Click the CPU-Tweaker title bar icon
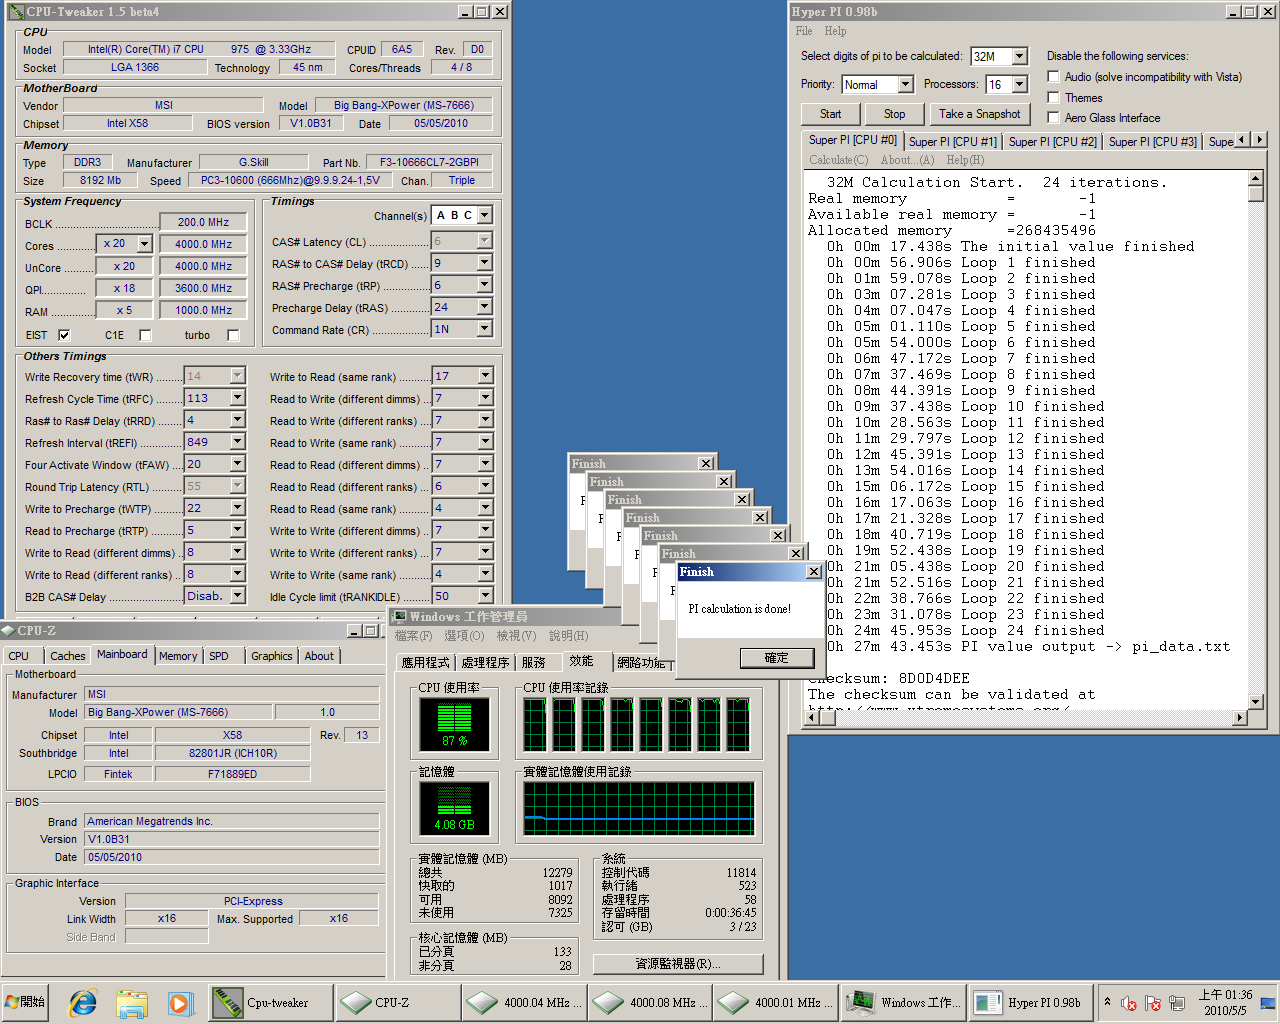Viewport: 1280px width, 1024px height. click(x=16, y=12)
